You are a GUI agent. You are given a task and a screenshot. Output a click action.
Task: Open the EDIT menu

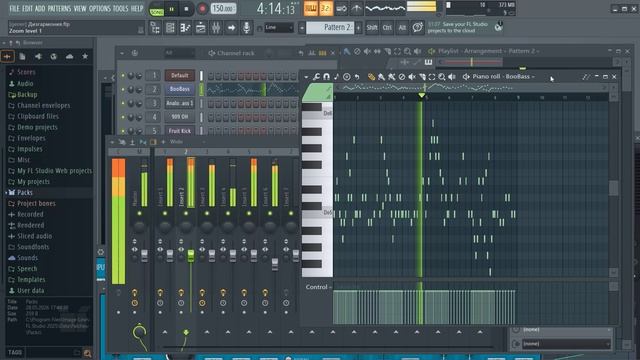pyautogui.click(x=27, y=8)
